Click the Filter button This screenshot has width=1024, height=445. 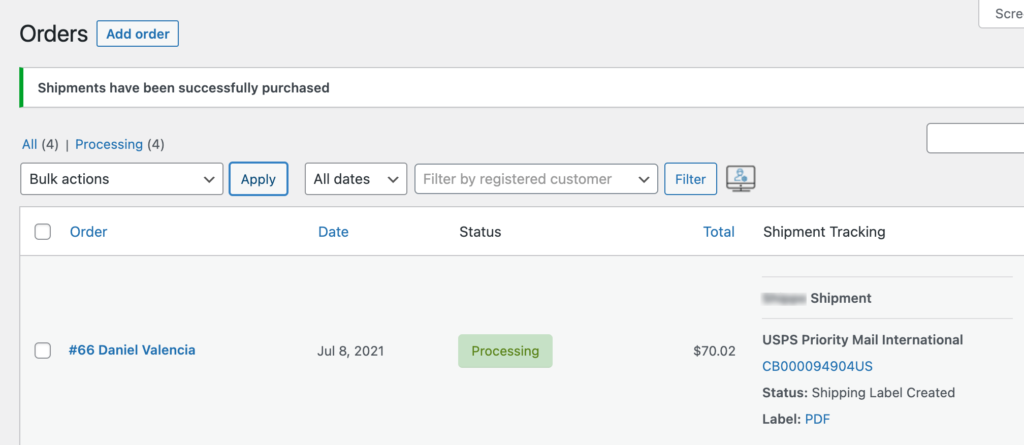[x=690, y=179]
